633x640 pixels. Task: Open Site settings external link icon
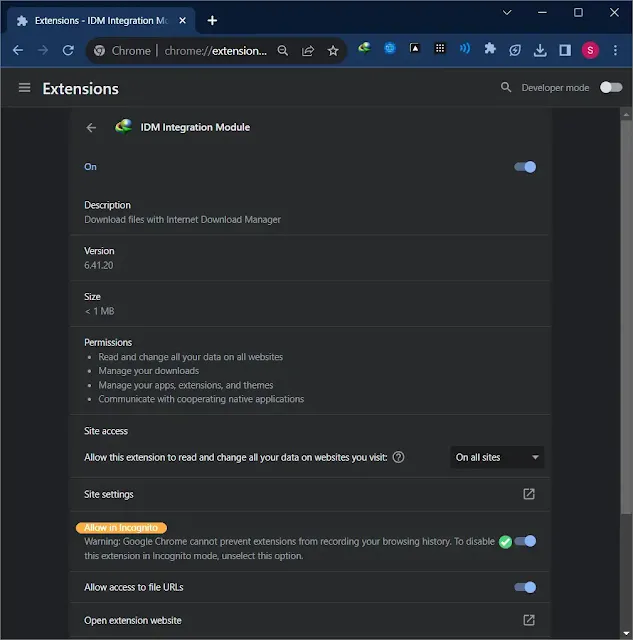click(529, 494)
